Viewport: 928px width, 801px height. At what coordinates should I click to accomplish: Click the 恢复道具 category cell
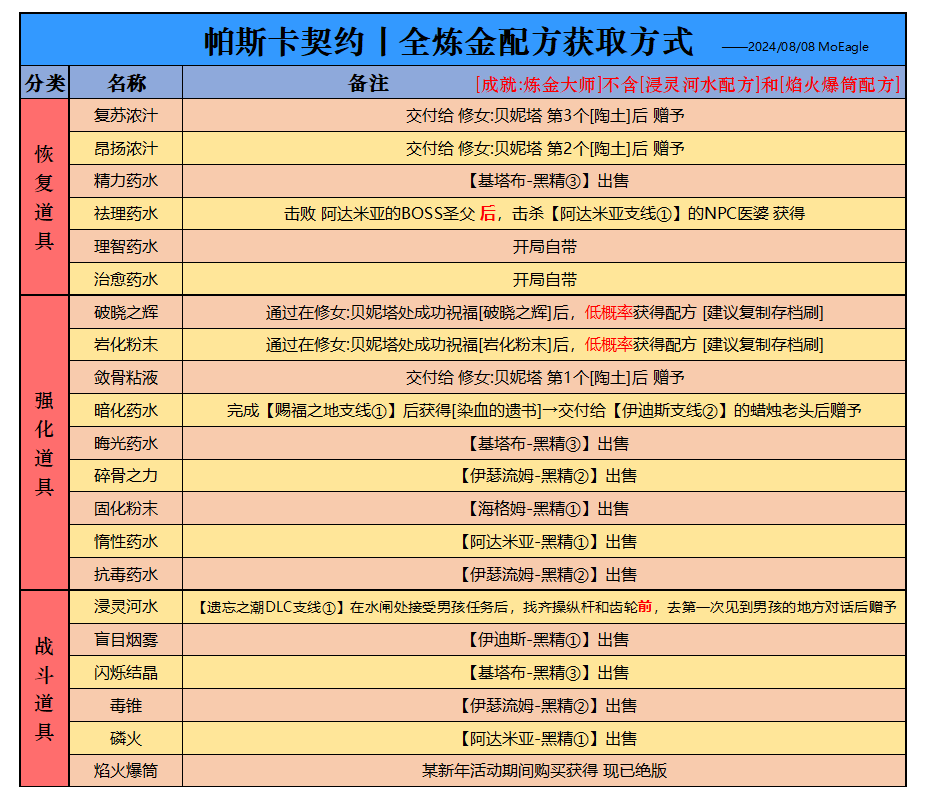click(45, 197)
